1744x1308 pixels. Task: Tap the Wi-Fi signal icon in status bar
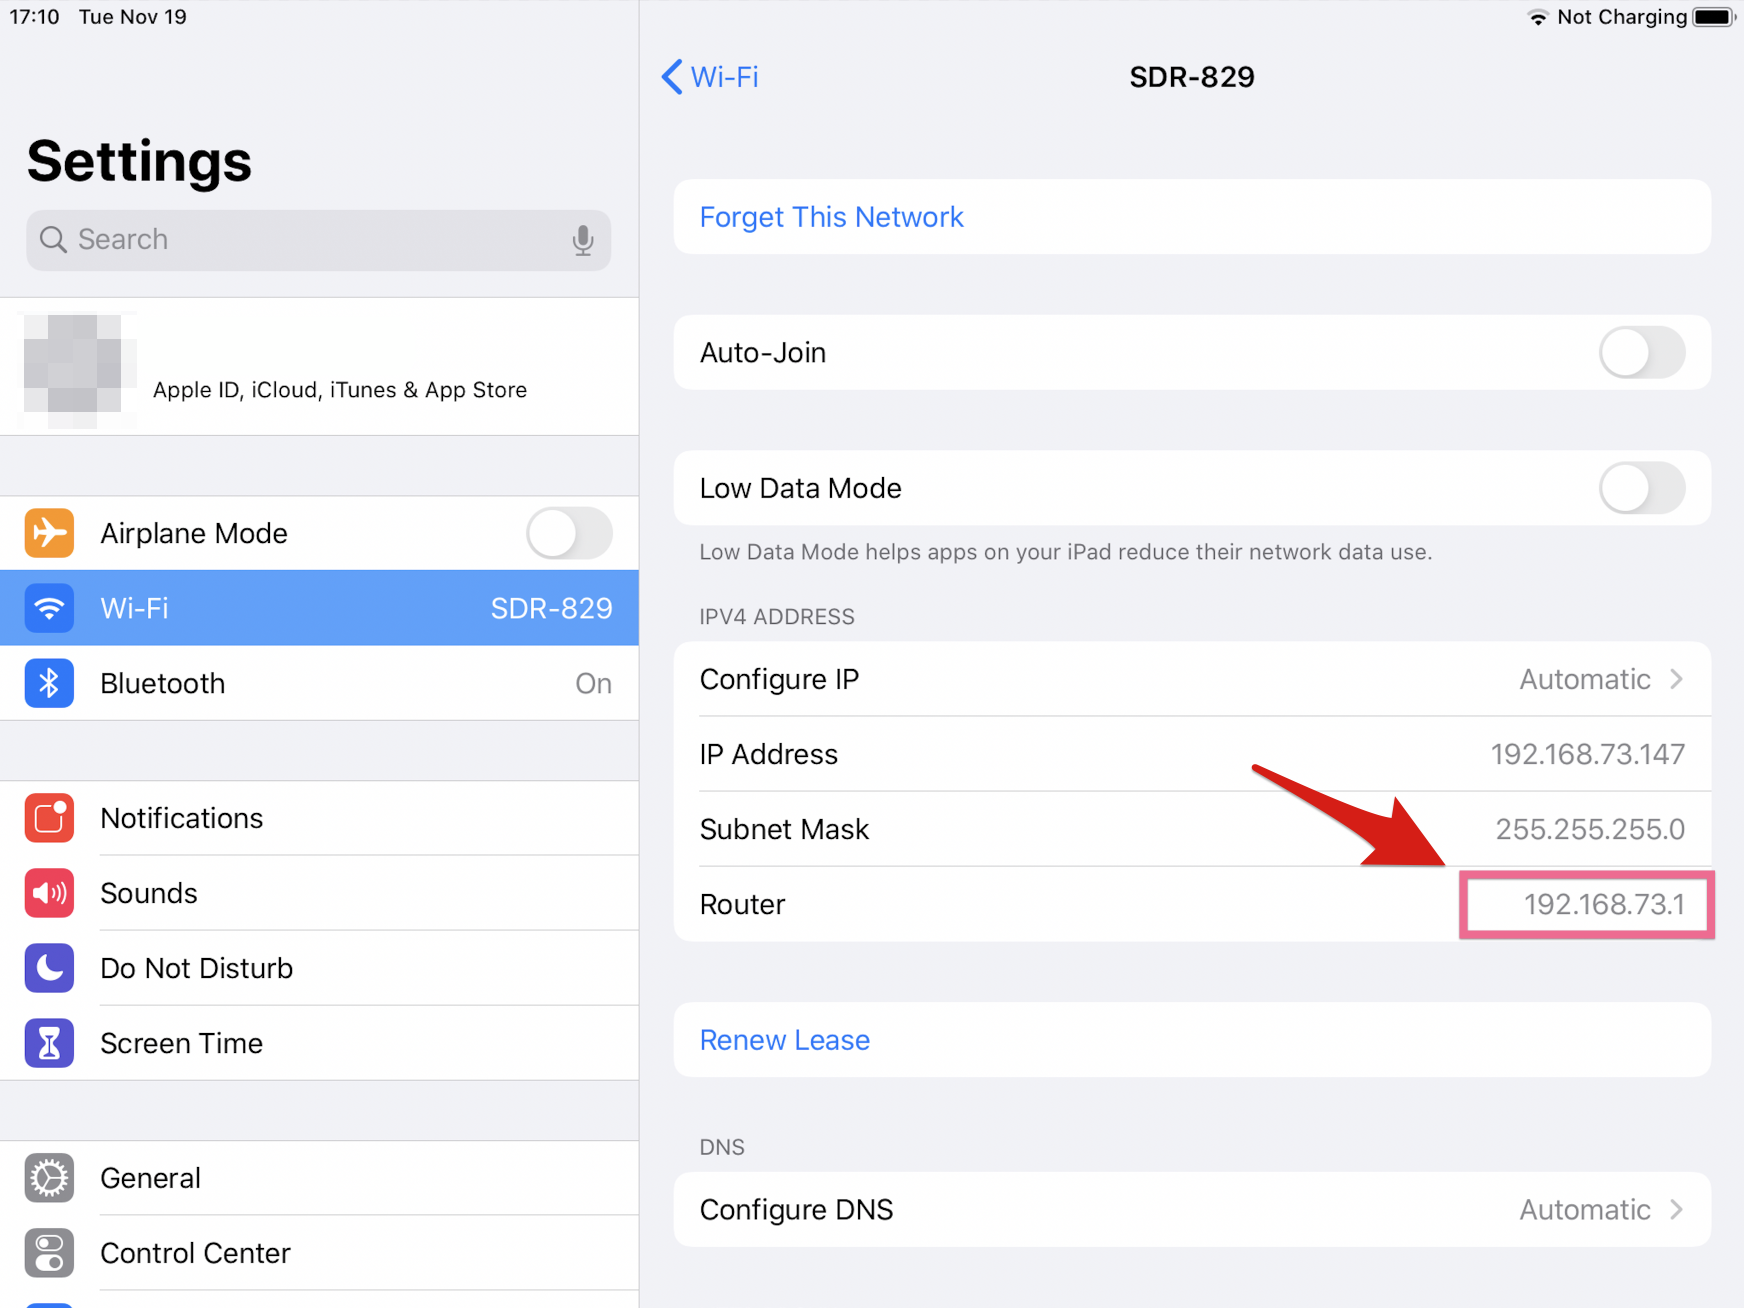coord(1537,17)
